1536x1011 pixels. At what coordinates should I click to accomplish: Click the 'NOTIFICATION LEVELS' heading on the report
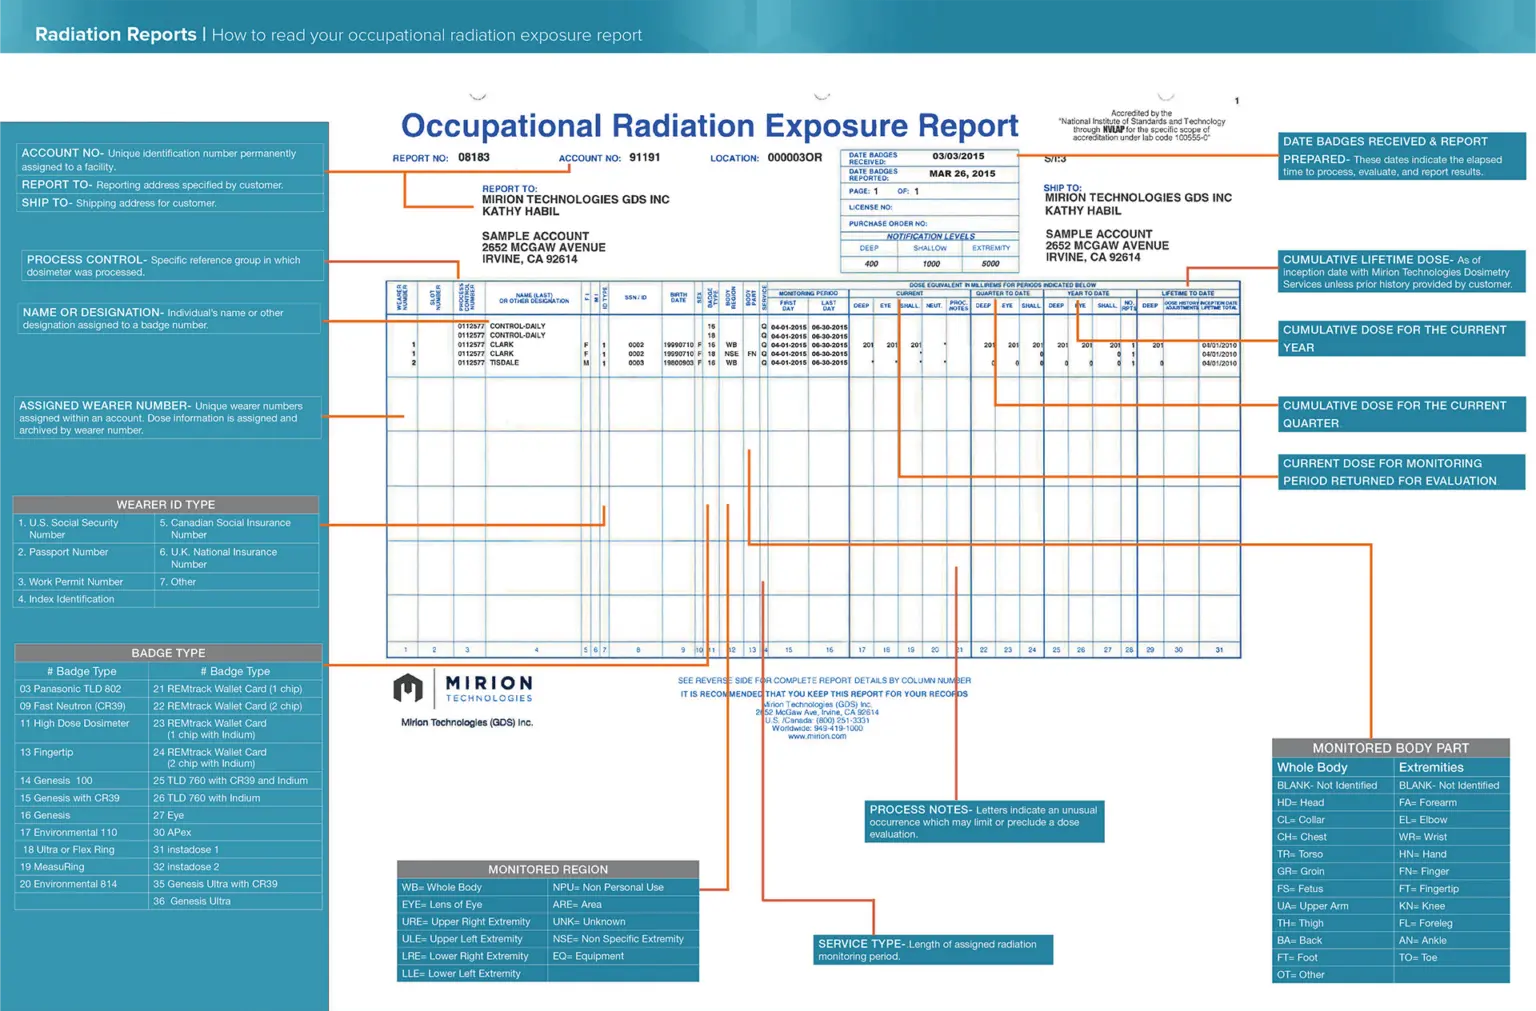pyautogui.click(x=930, y=236)
